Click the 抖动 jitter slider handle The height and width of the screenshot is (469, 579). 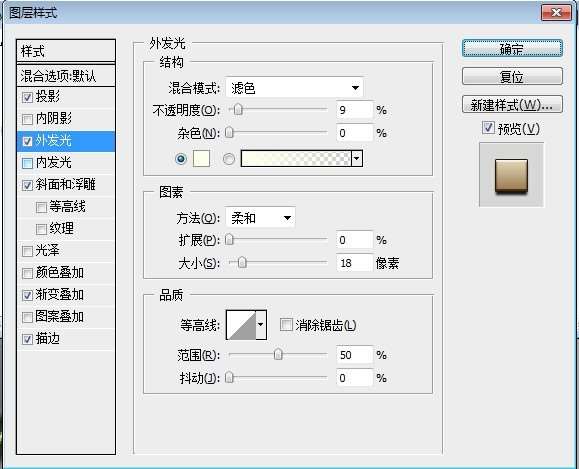(229, 377)
